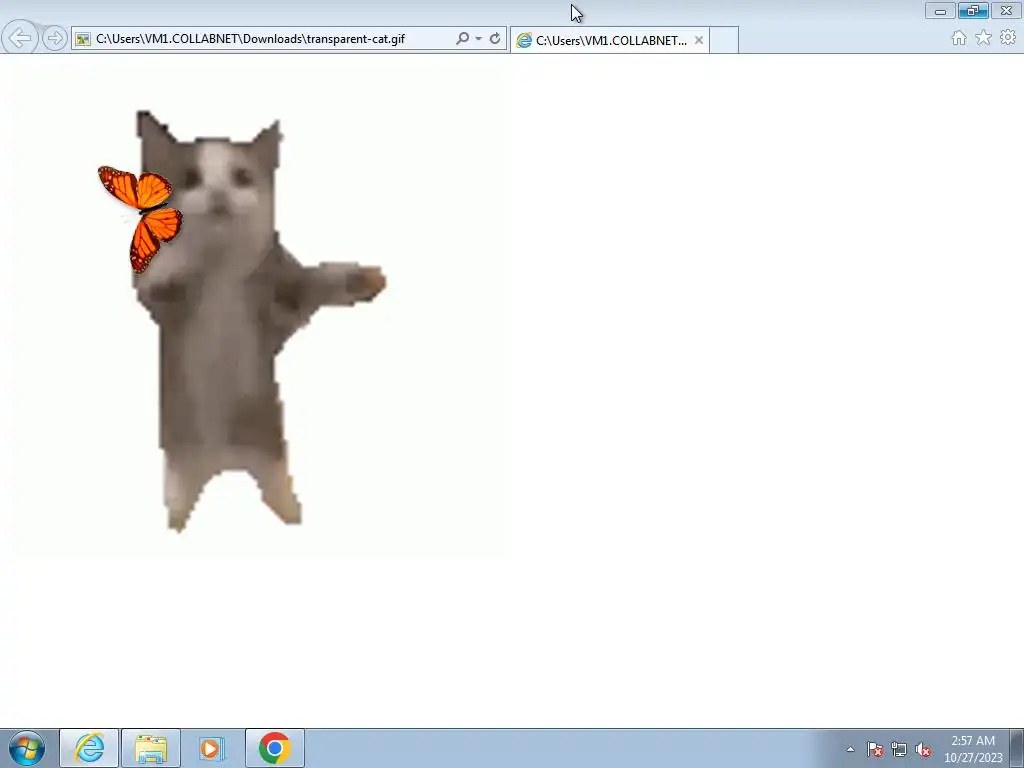Click the muted volume speaker icon
Image resolution: width=1024 pixels, height=768 pixels.
pyautogui.click(x=923, y=749)
